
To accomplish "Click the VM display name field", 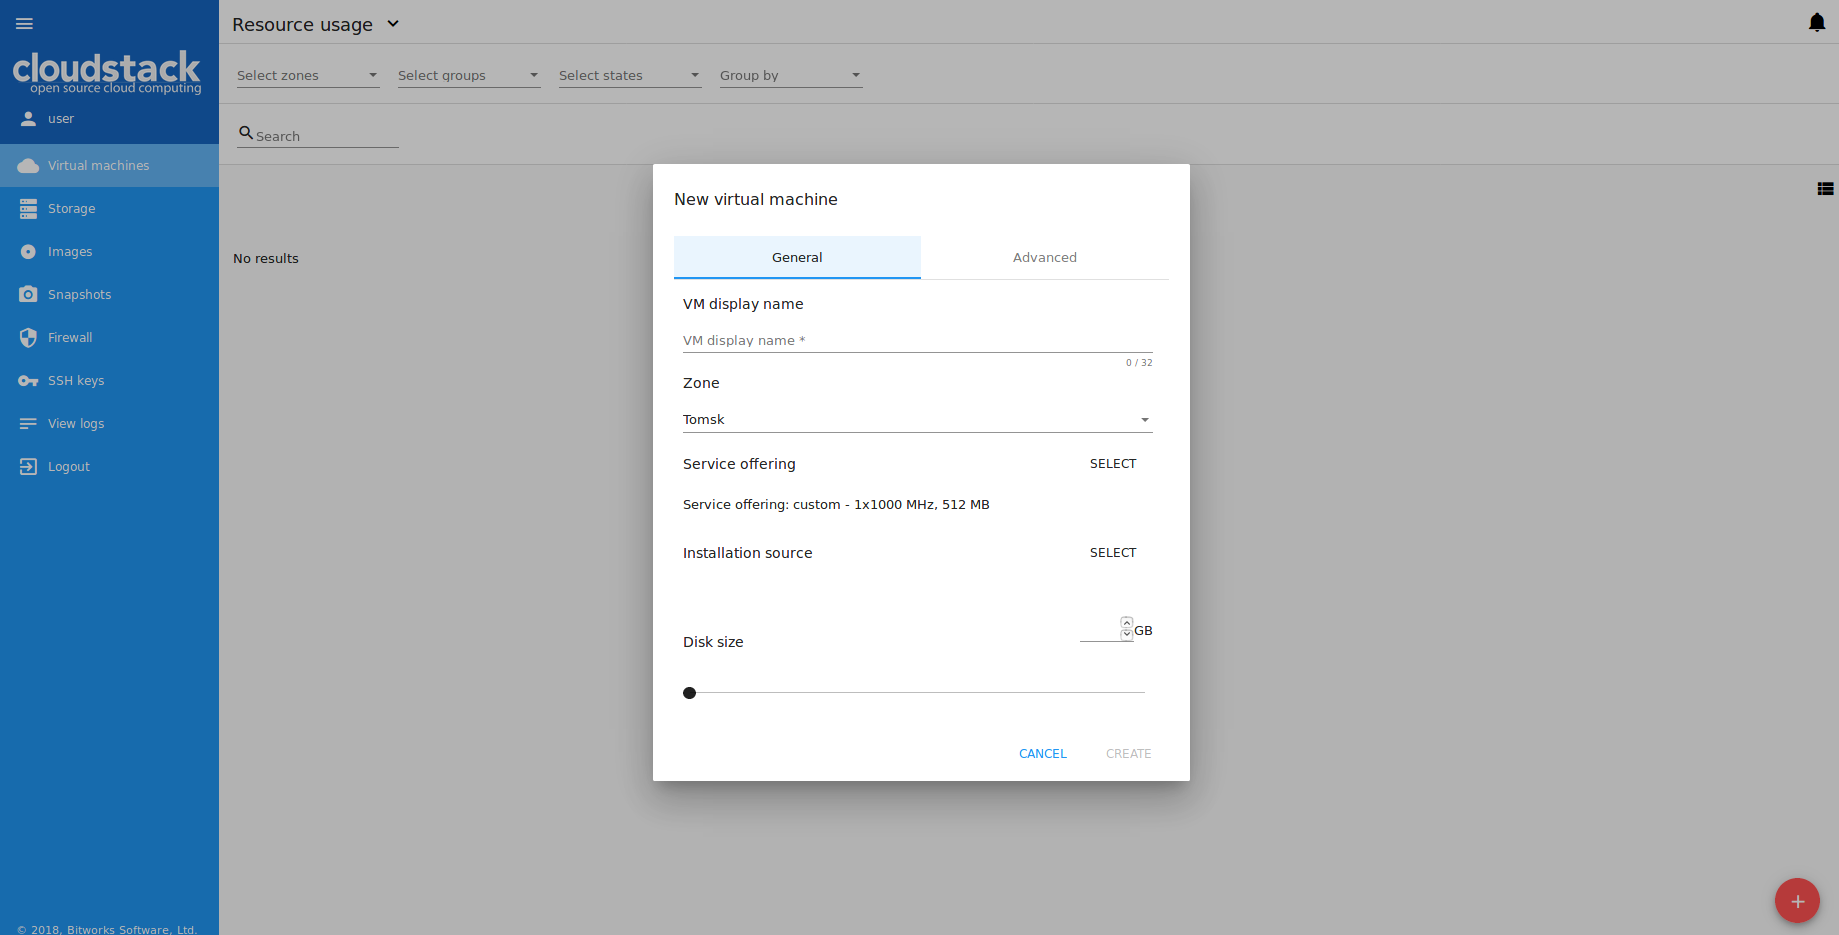I will tap(917, 341).
